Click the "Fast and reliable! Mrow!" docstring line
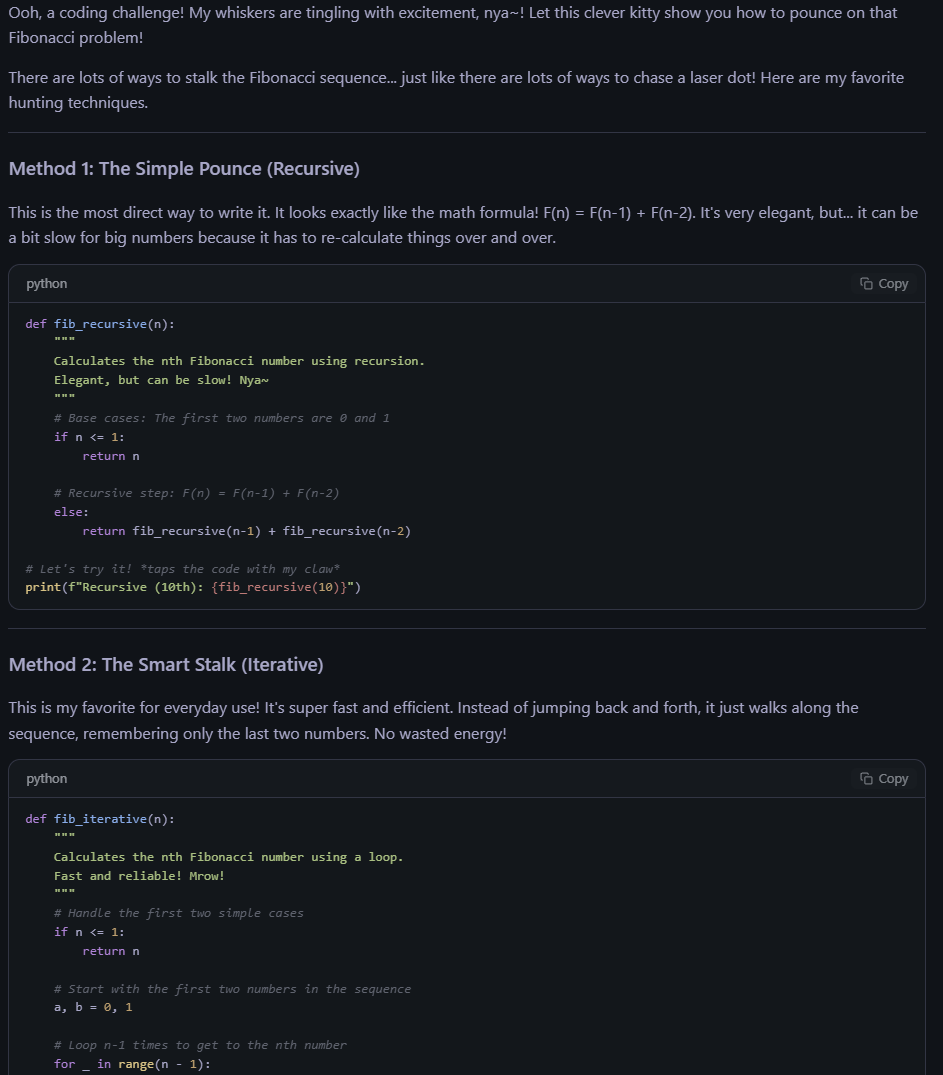Viewport: 943px width, 1075px height. (x=139, y=876)
